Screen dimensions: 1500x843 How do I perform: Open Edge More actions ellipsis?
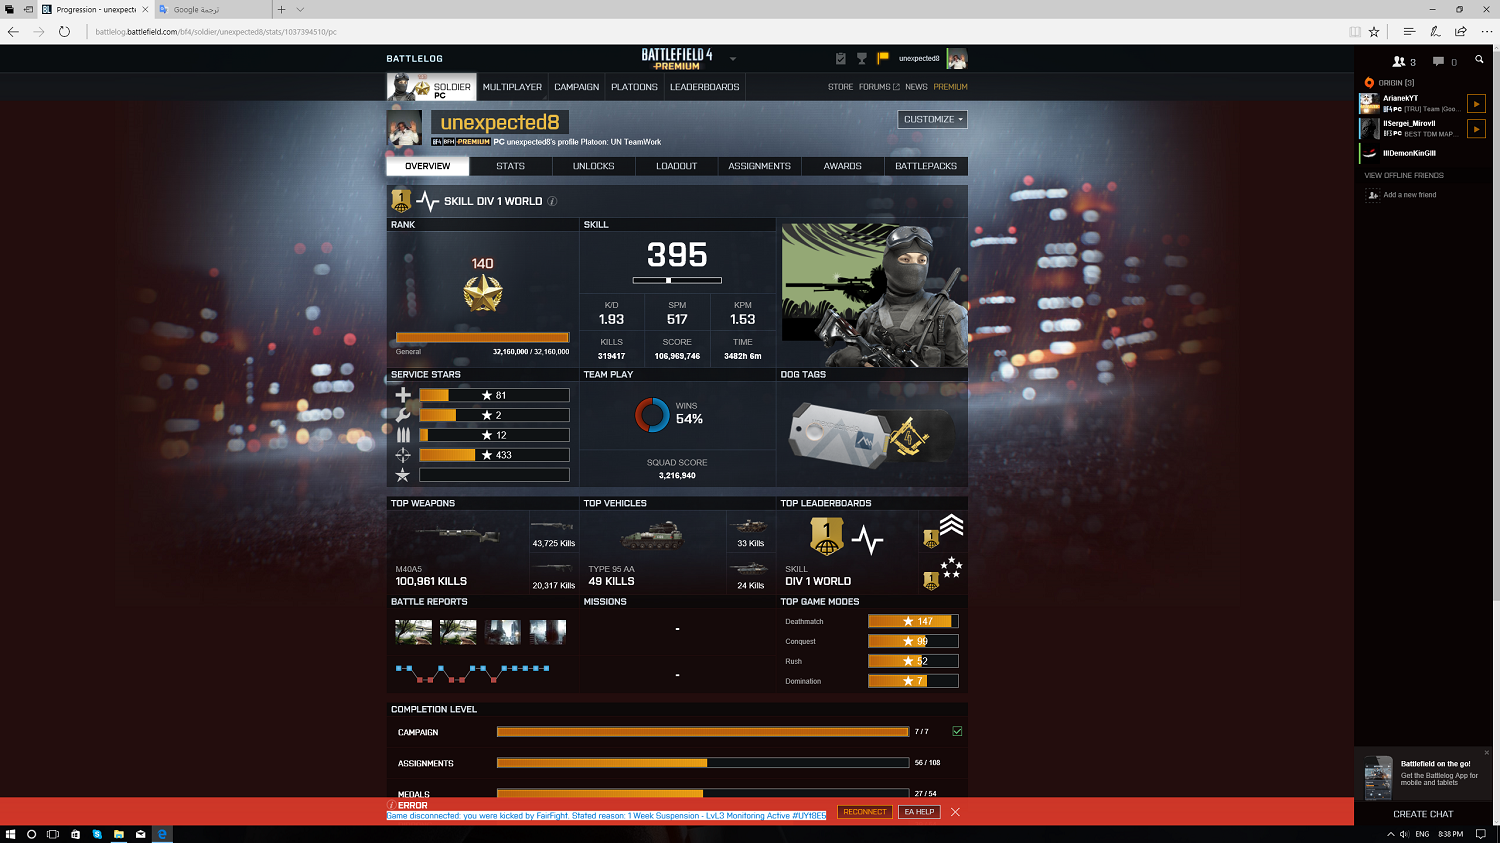point(1487,32)
